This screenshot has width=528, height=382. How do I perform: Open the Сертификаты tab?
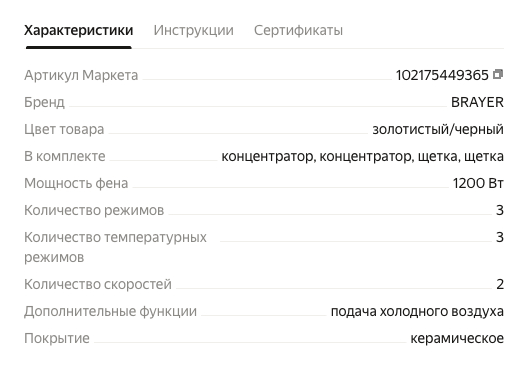pyautogui.click(x=298, y=30)
